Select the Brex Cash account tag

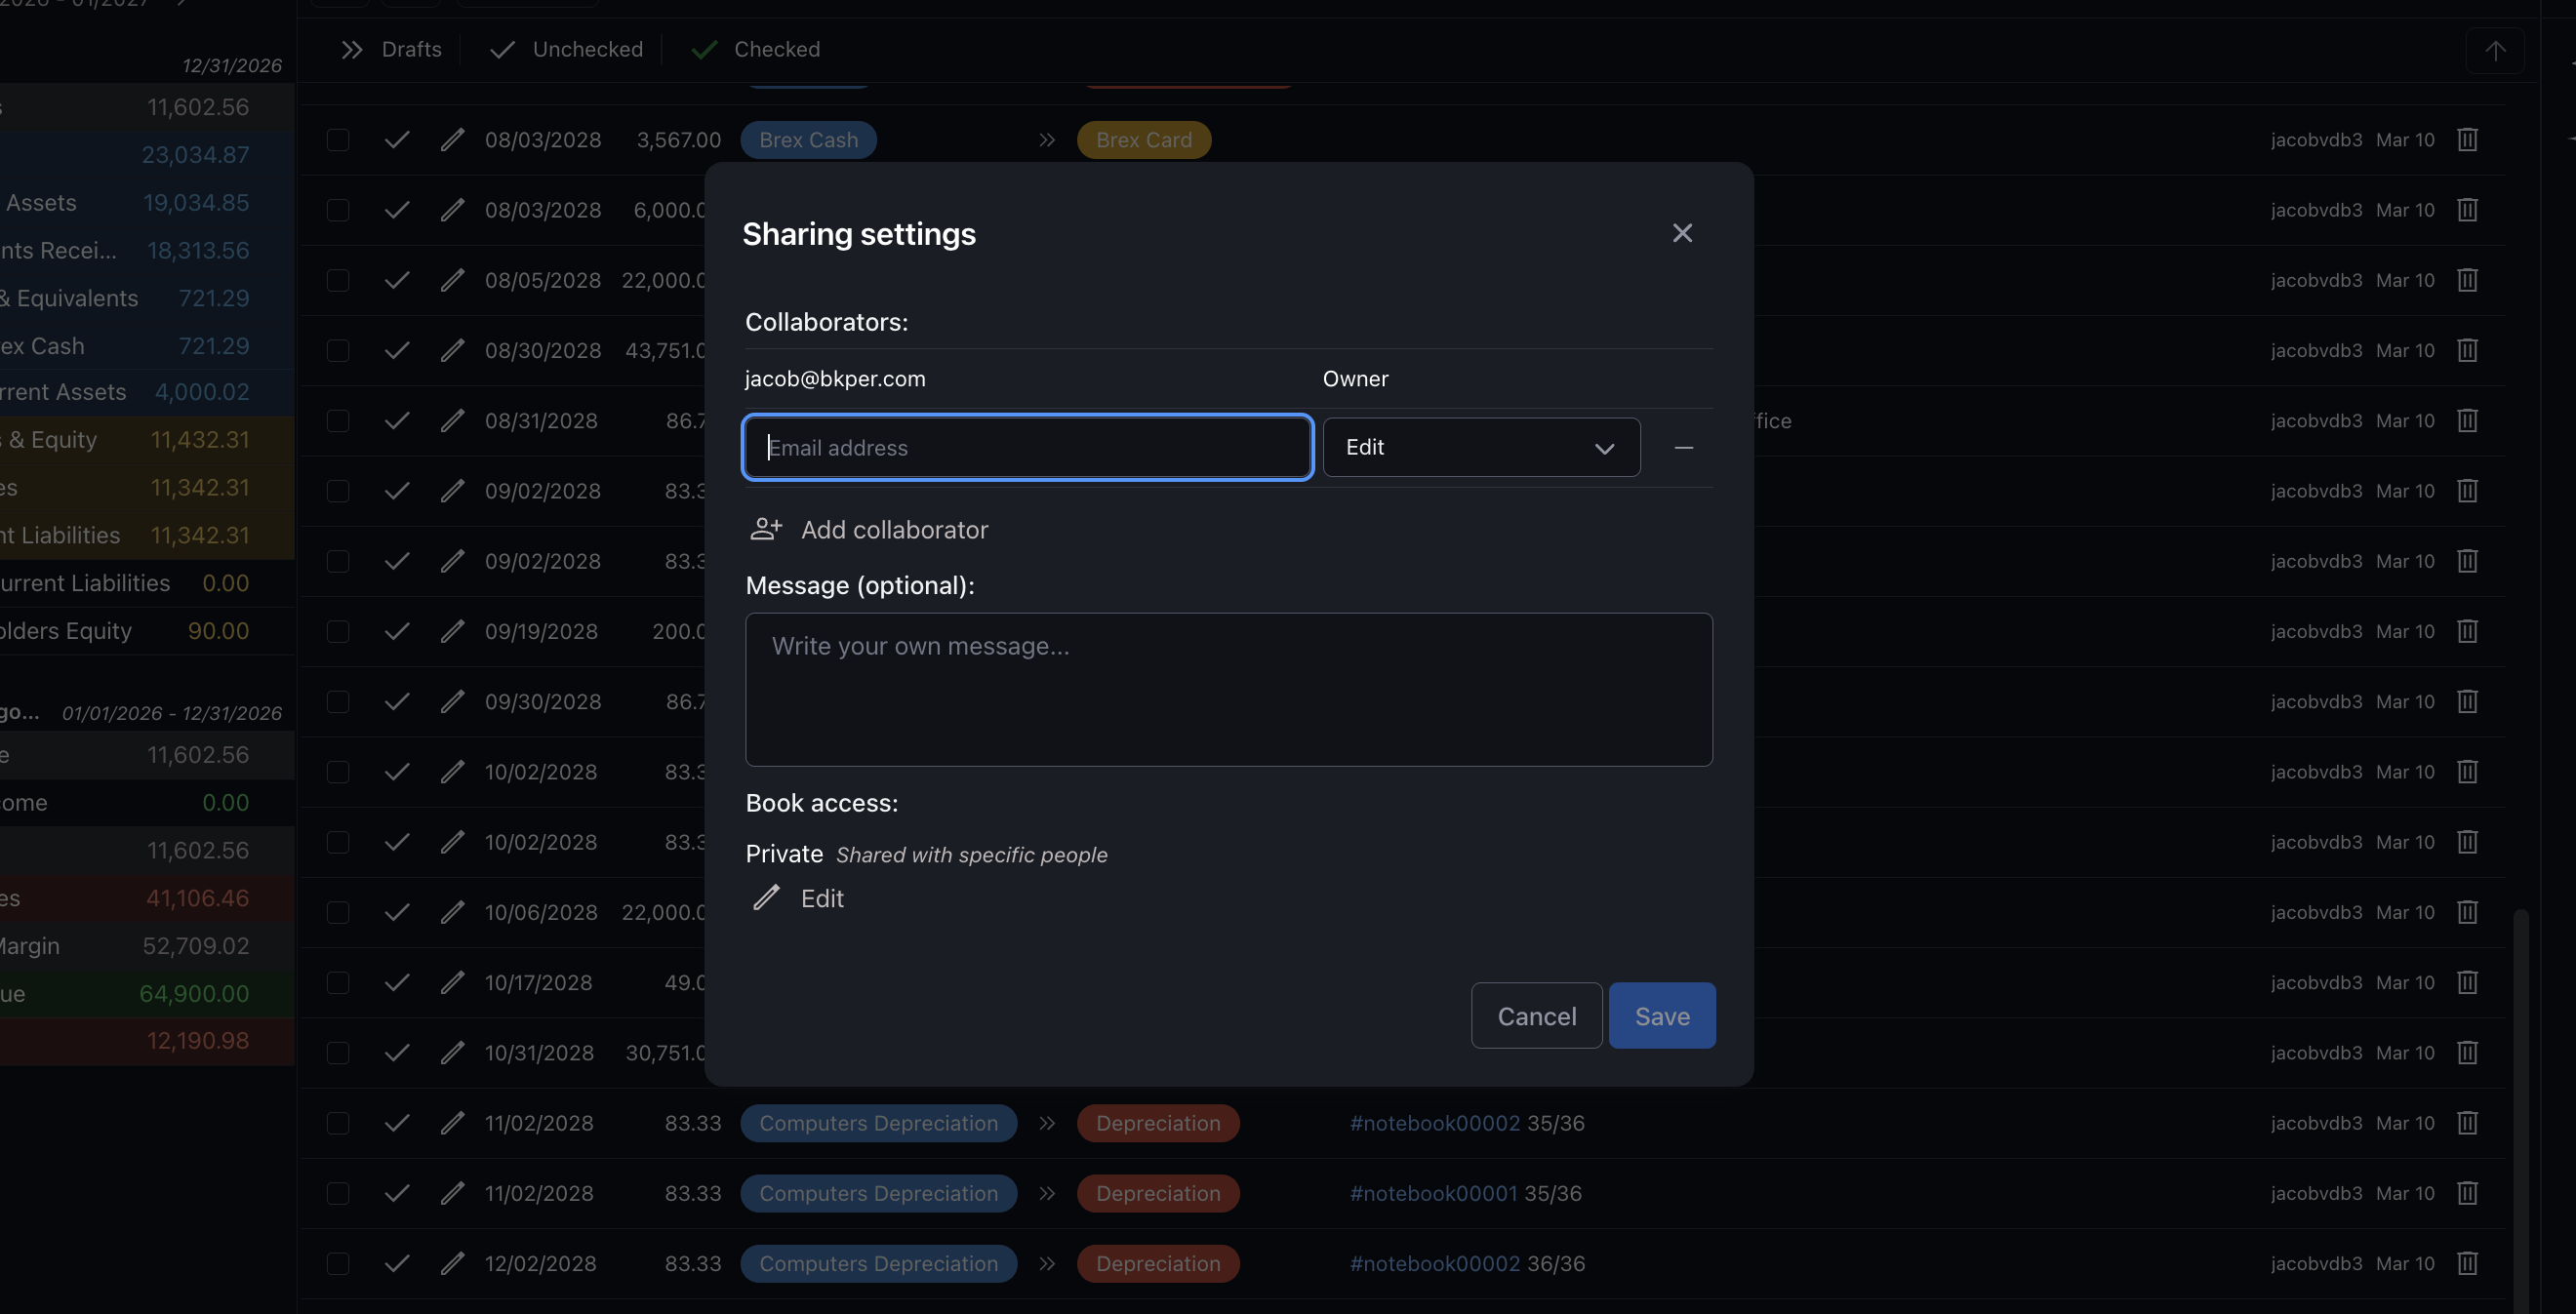[808, 140]
